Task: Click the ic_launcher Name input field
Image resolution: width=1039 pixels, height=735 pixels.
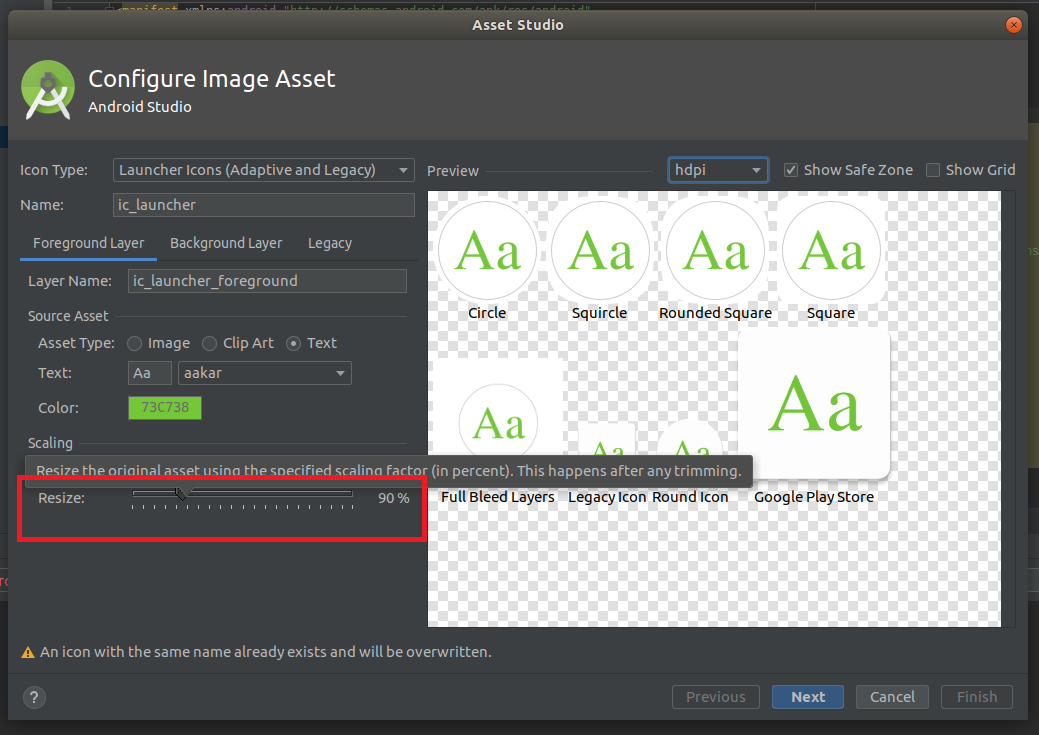Action: point(263,204)
